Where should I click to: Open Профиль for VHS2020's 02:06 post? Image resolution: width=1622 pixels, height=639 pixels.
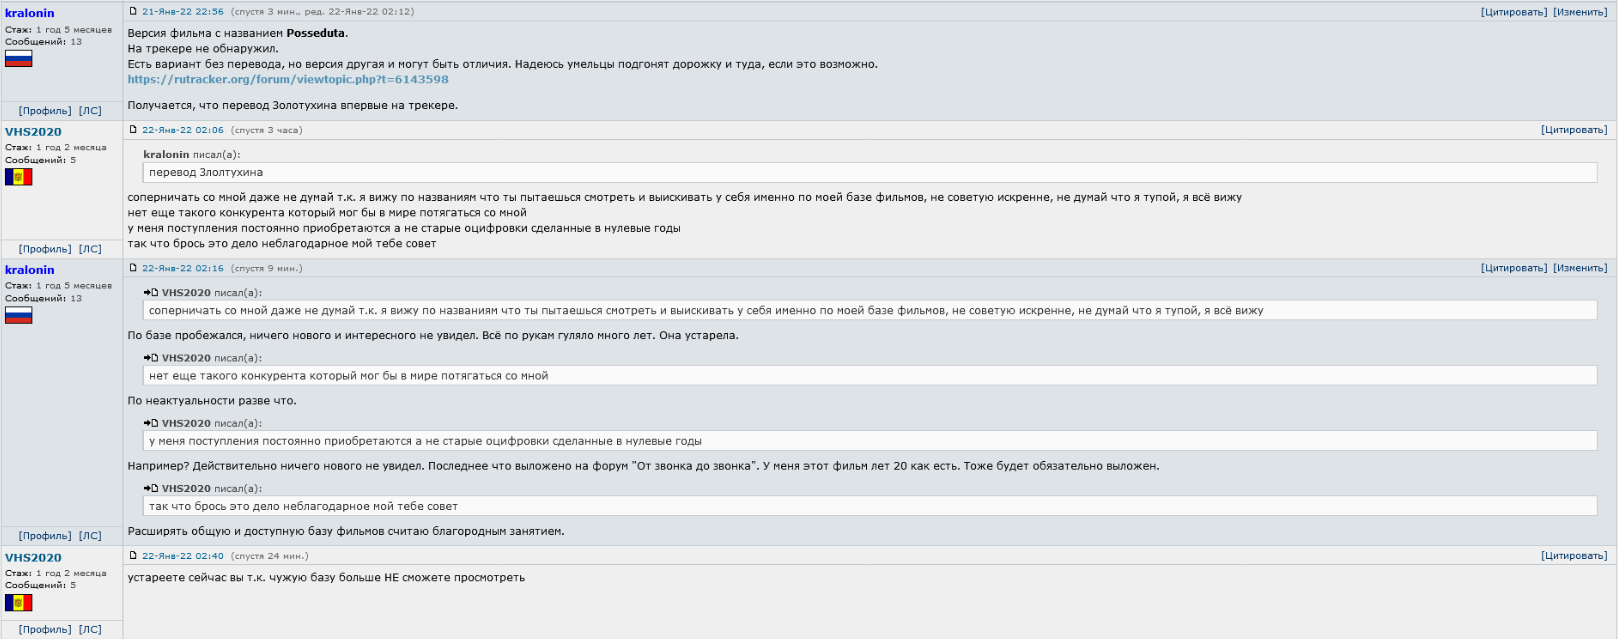tap(45, 249)
